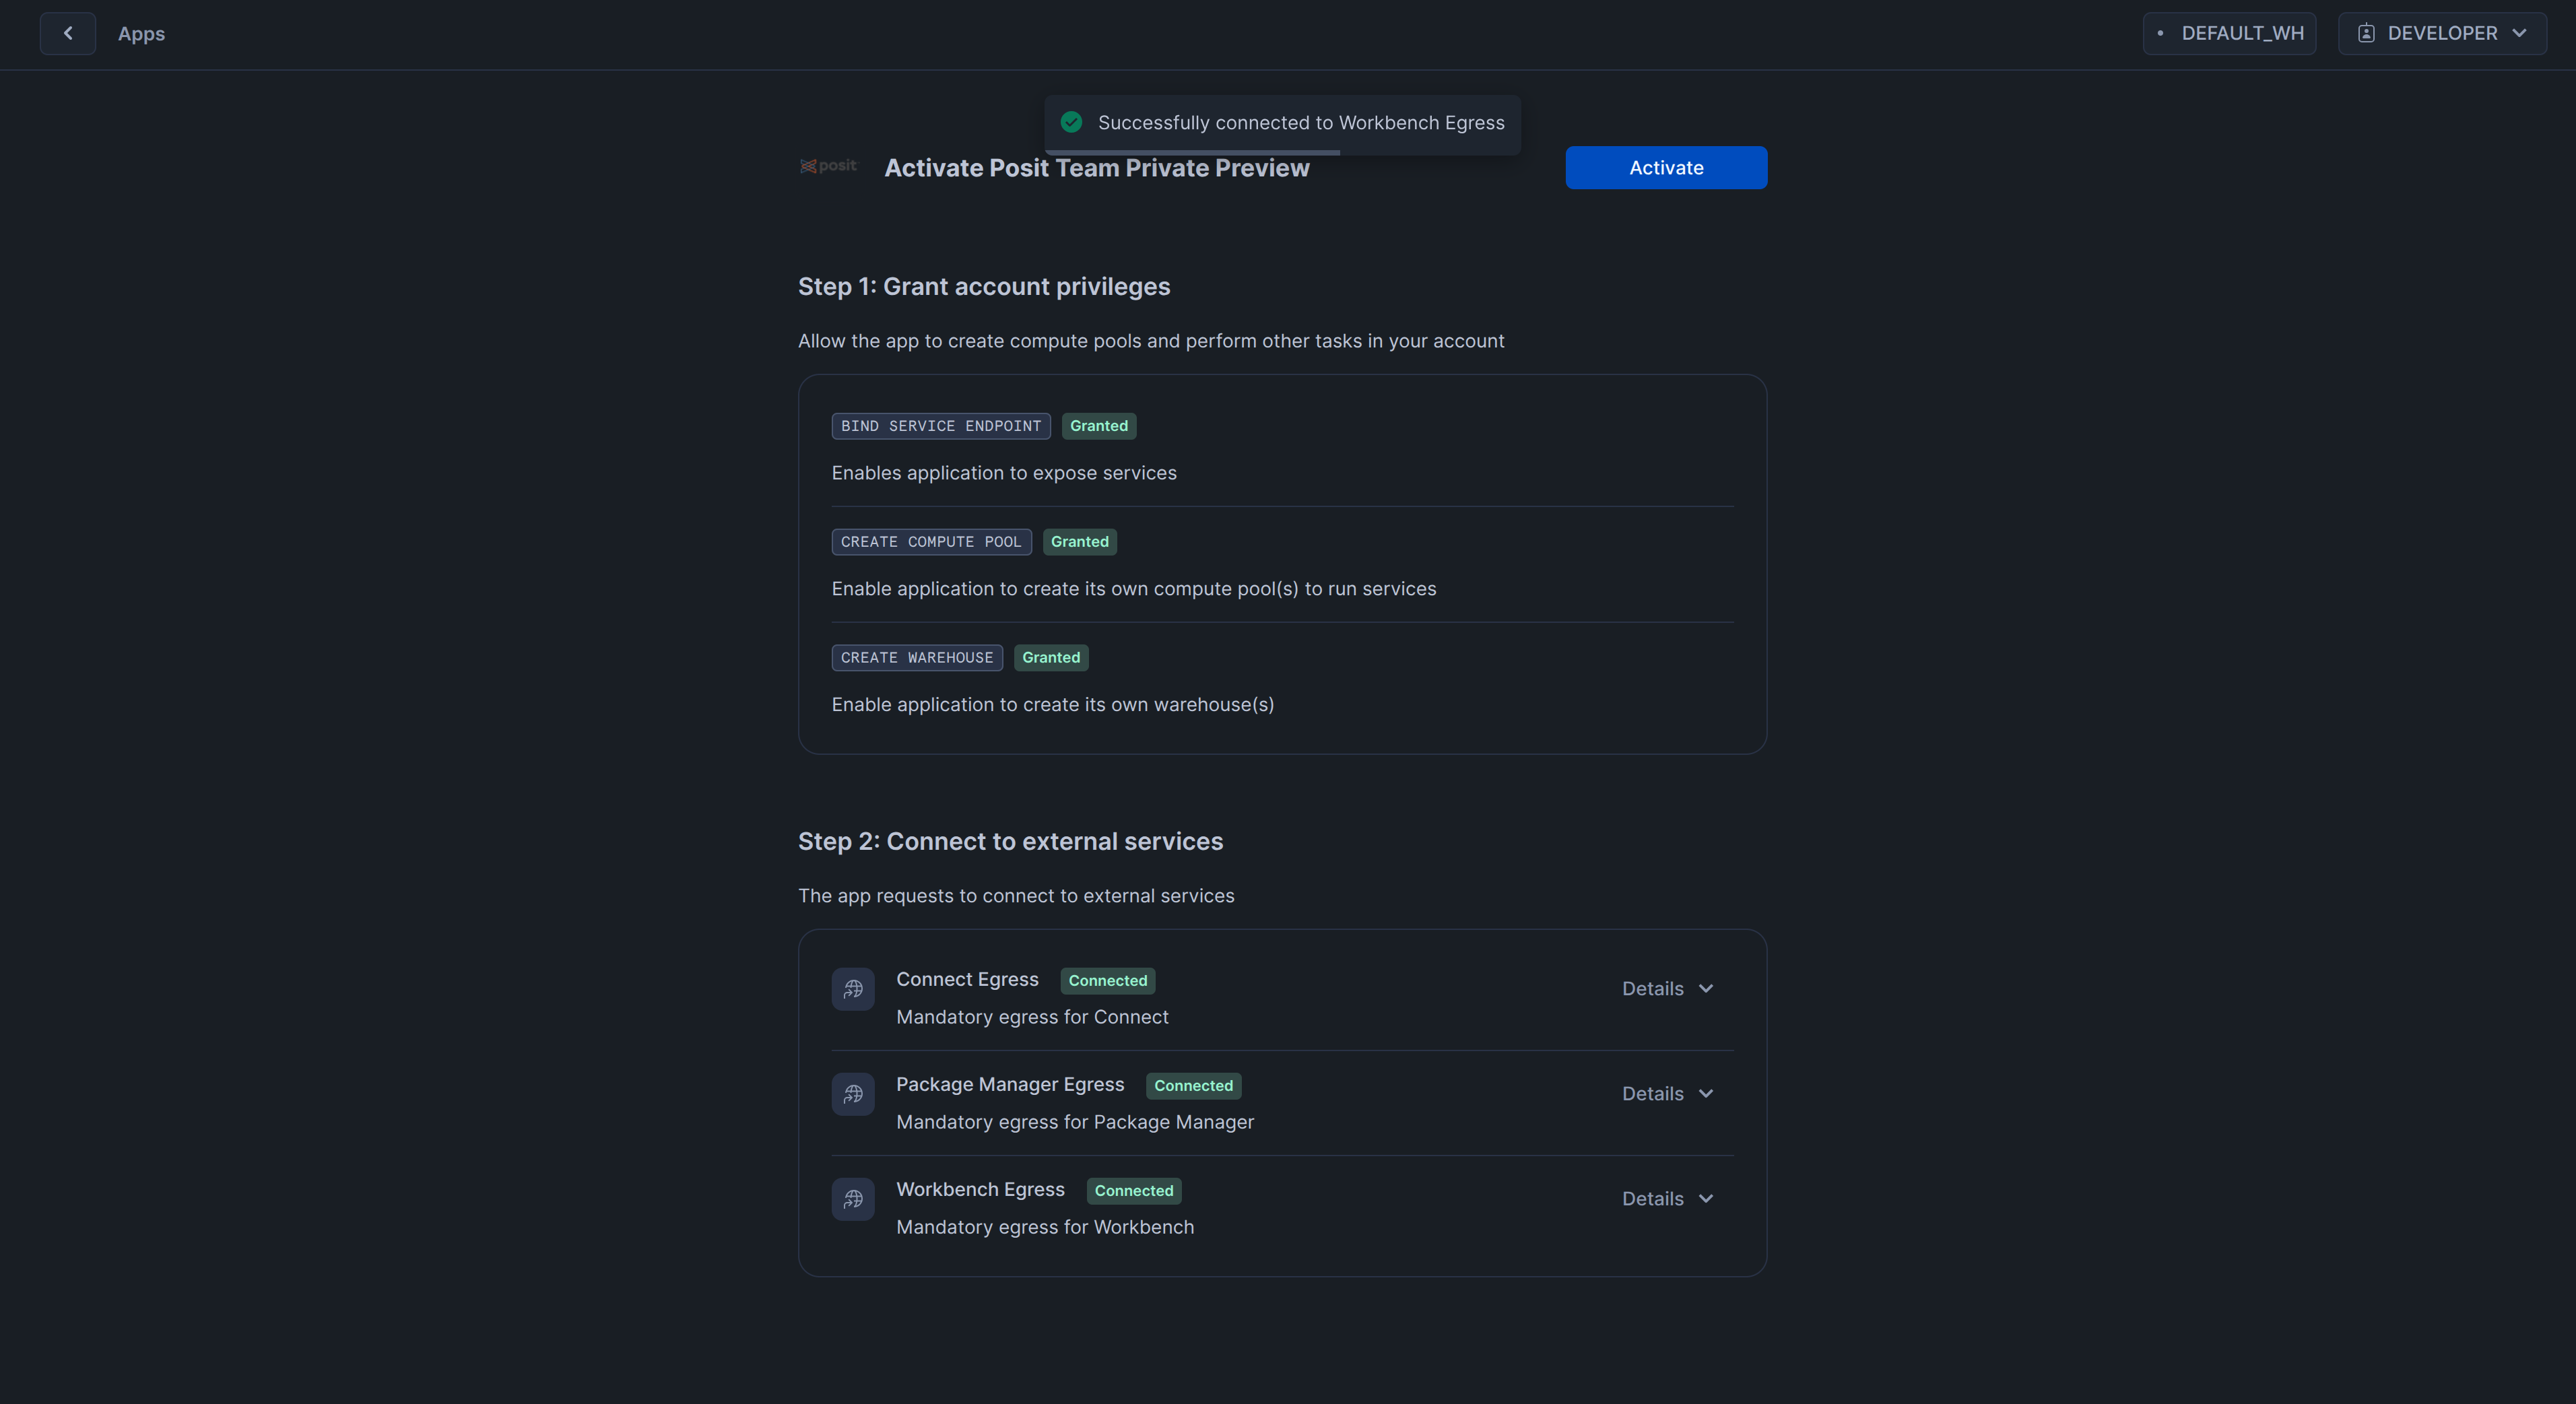
Task: Click the Package Manager Egress title
Action: coord(1010,1085)
